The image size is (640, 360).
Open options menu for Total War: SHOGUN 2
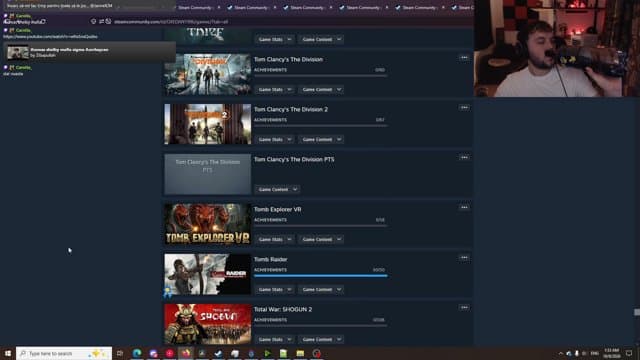[x=464, y=307]
